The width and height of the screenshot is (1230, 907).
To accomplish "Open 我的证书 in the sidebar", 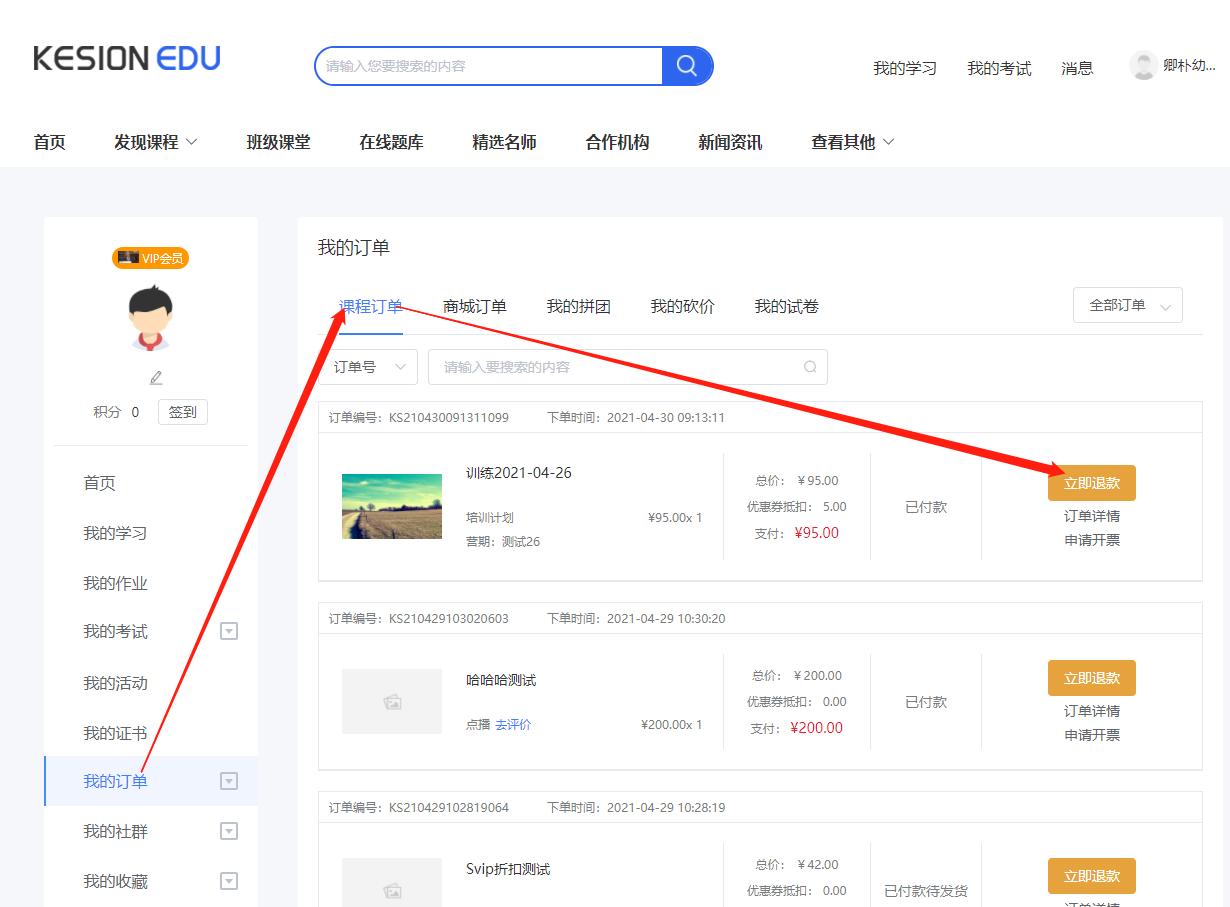I will pos(115,733).
